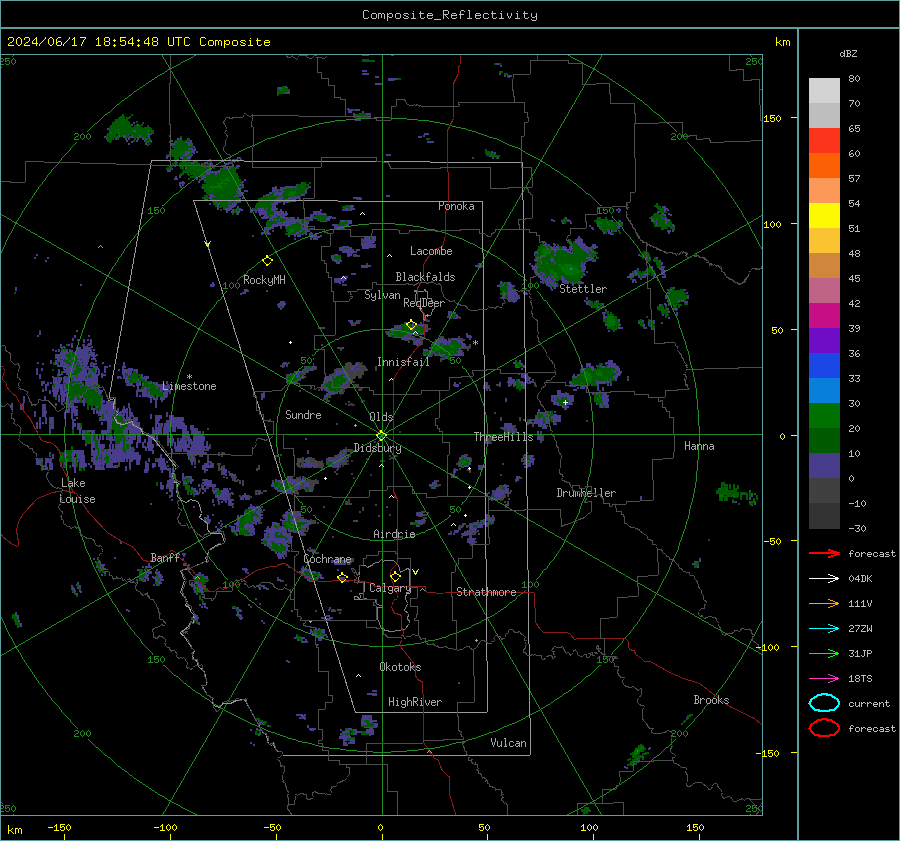Click the yellow diamond marker near RockyMH

coord(267,261)
